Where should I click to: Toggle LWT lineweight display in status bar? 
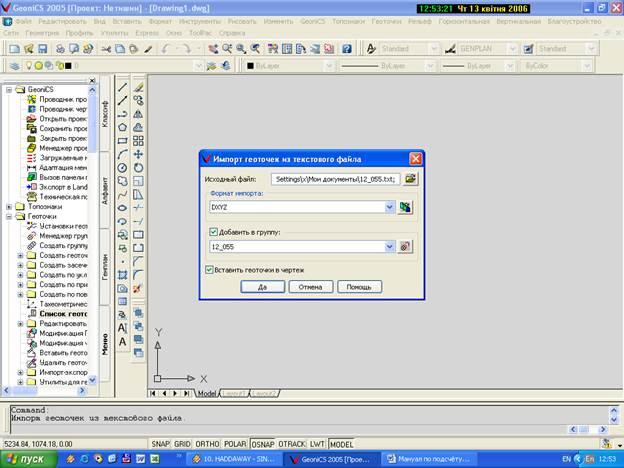[317, 444]
